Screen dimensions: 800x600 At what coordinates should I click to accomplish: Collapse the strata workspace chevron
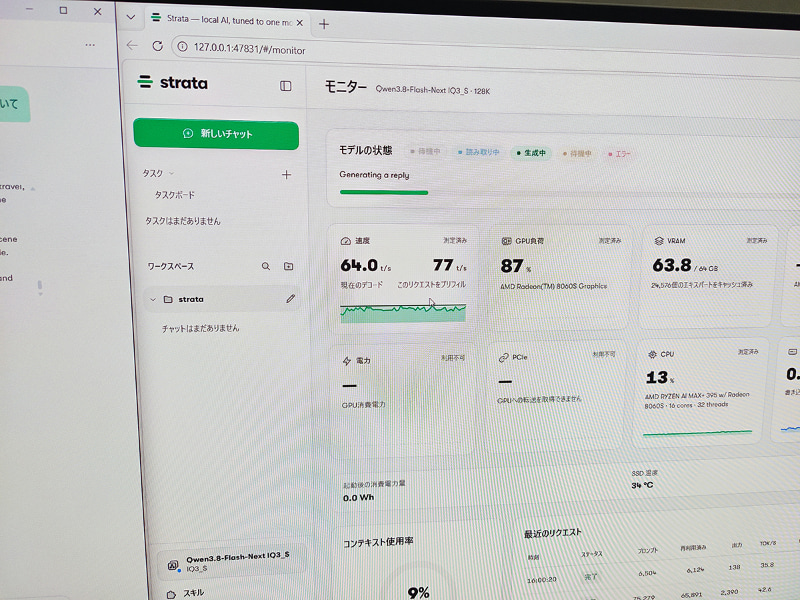pos(153,299)
